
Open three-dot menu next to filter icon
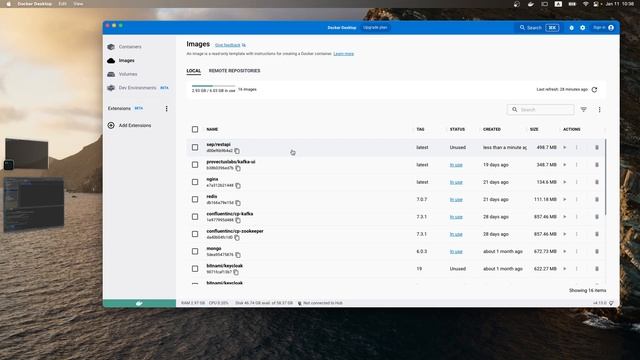point(599,109)
